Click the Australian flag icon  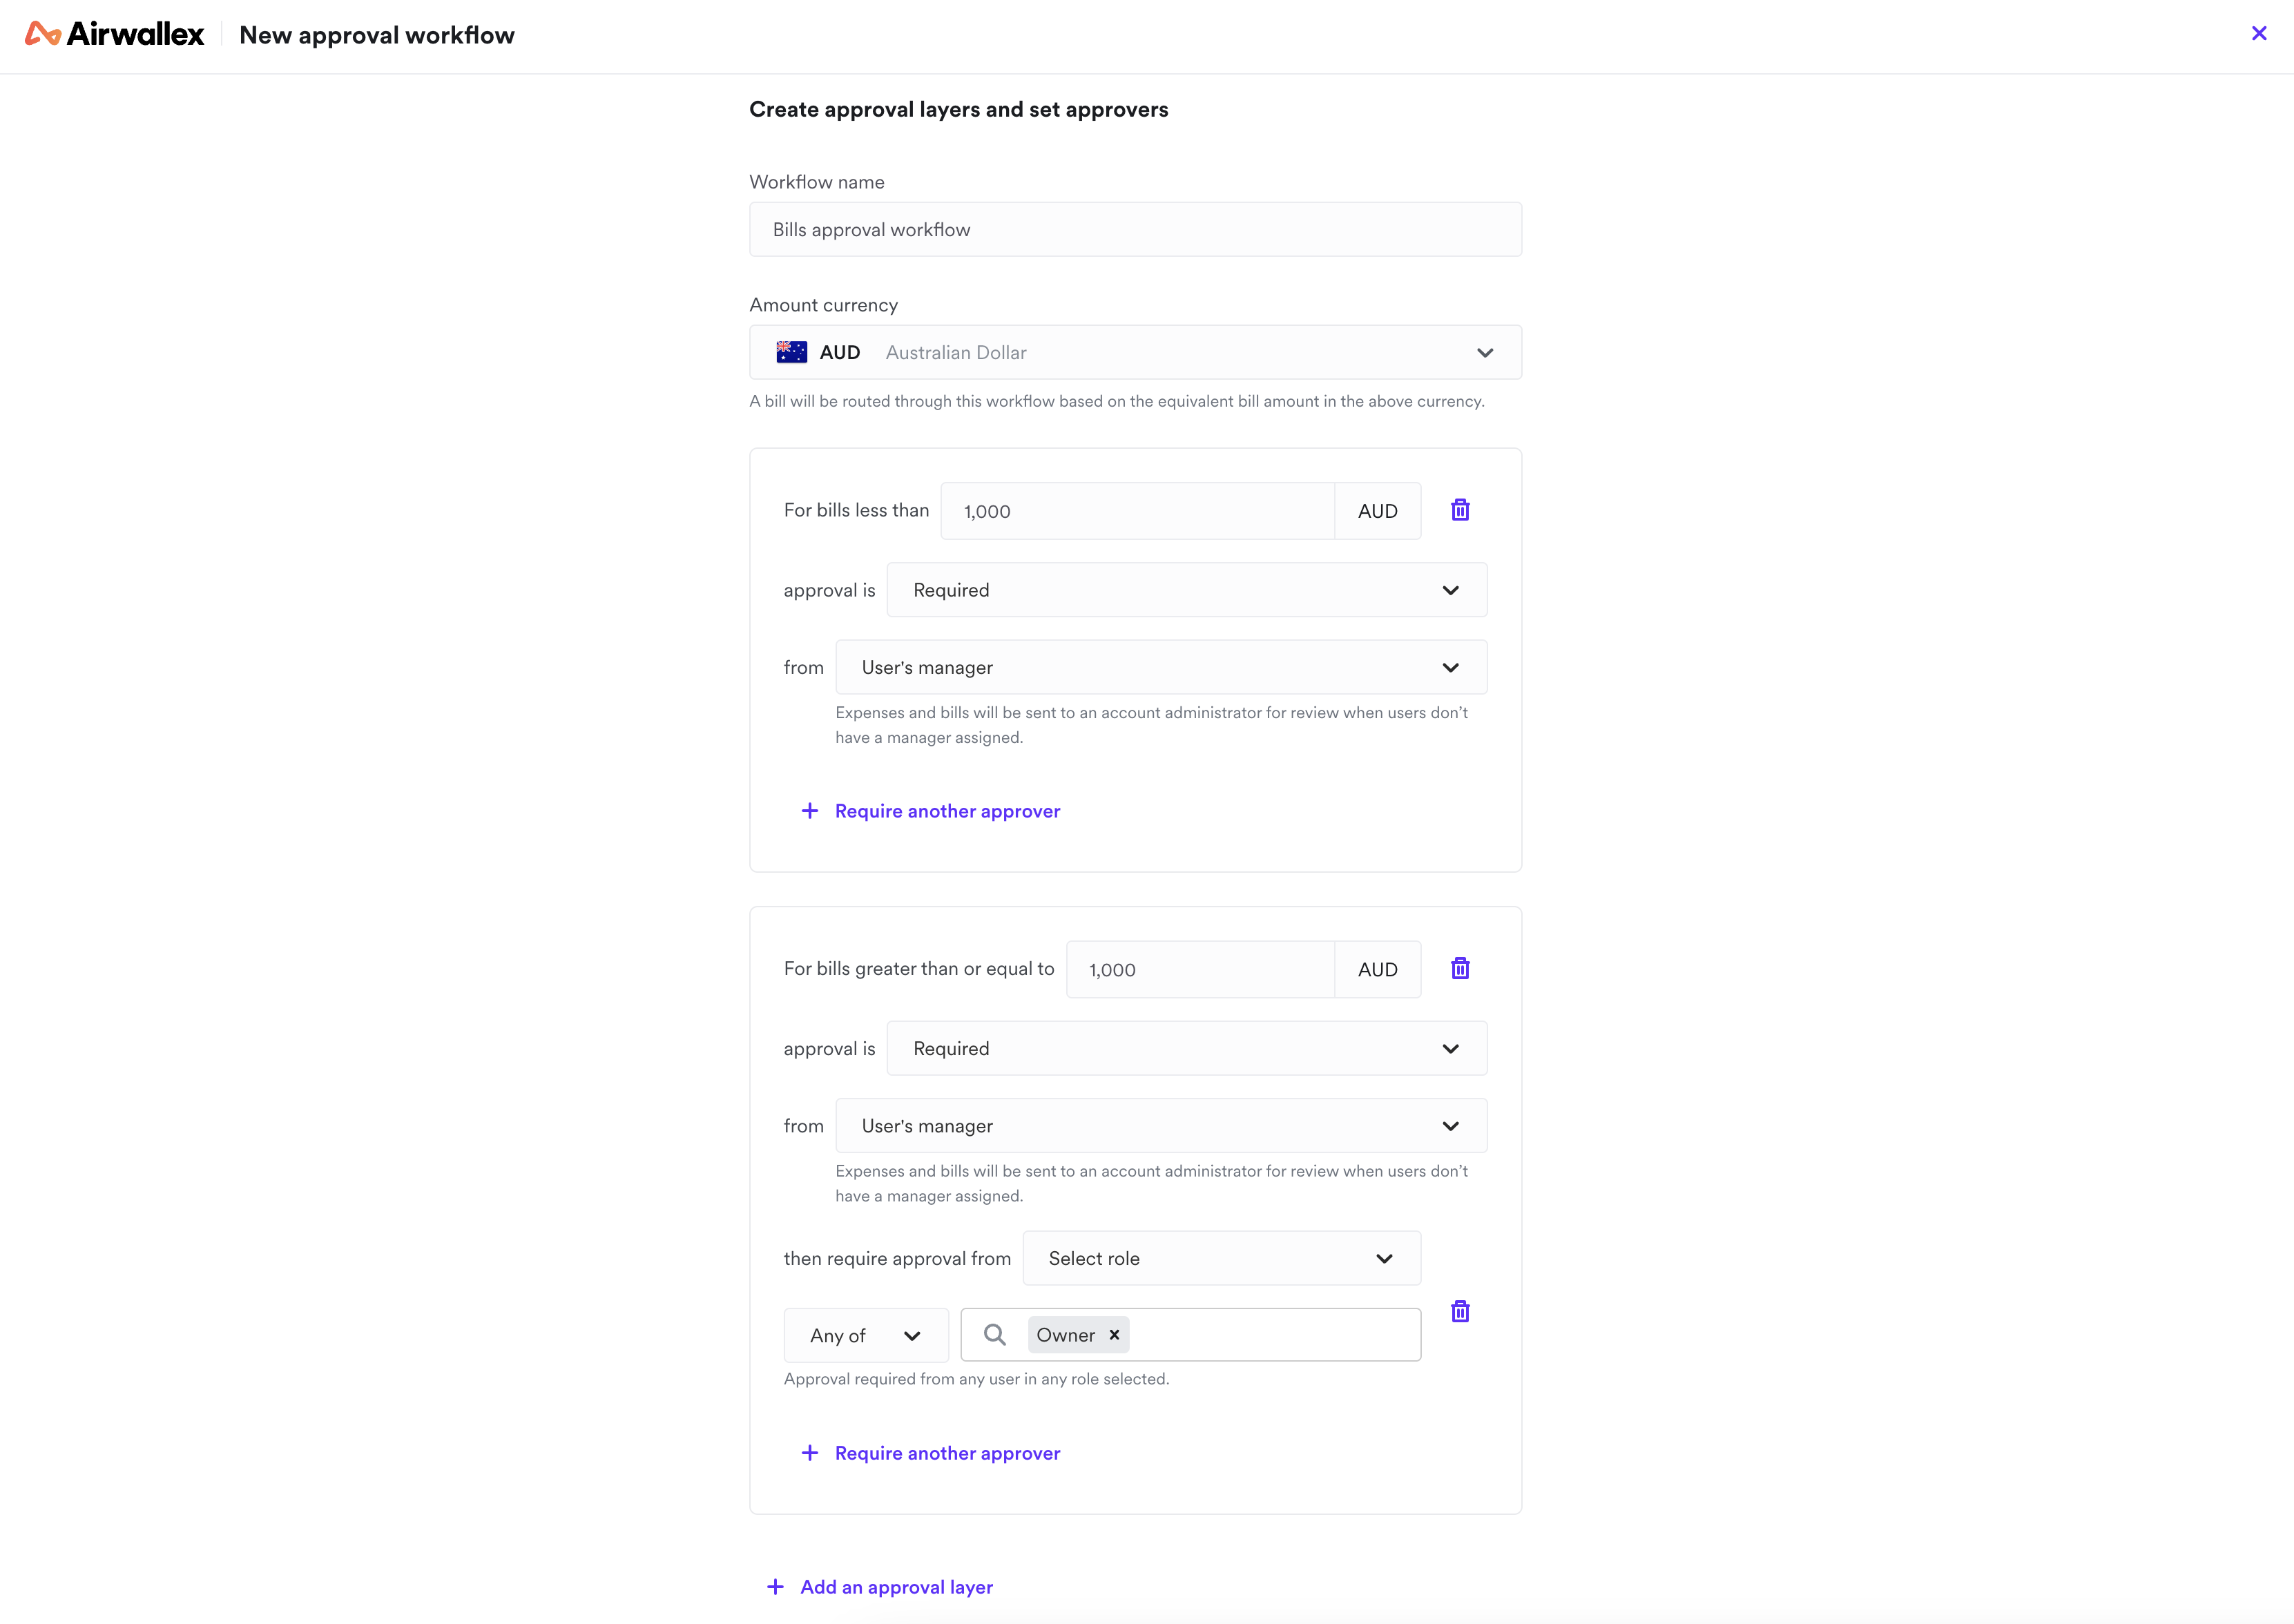click(791, 352)
